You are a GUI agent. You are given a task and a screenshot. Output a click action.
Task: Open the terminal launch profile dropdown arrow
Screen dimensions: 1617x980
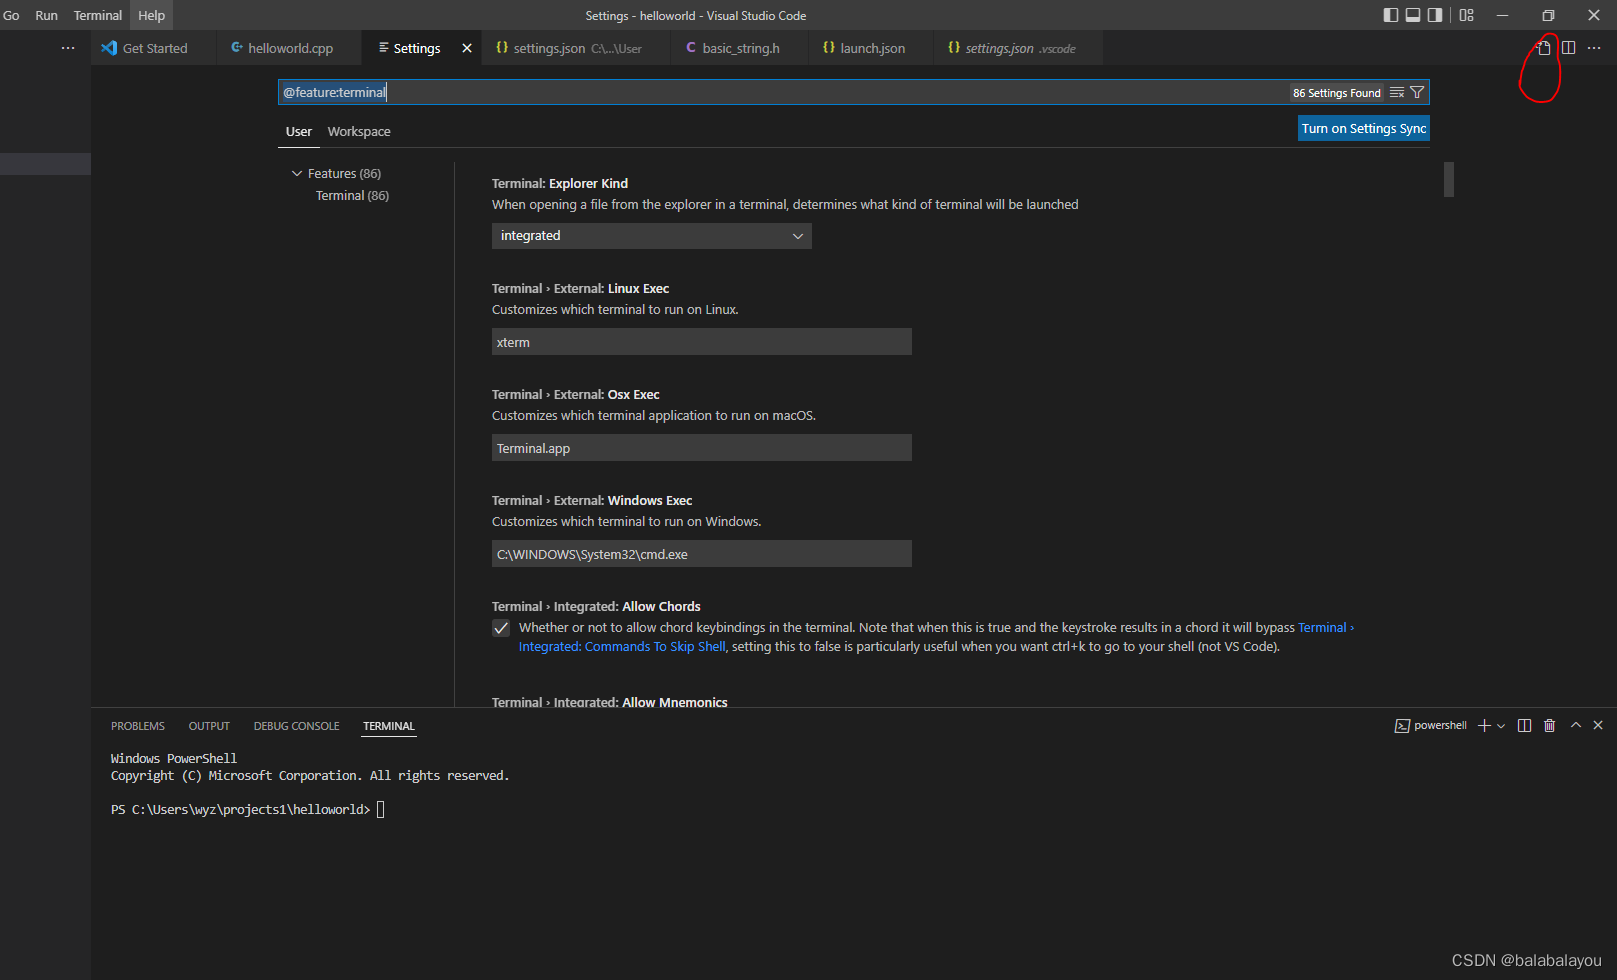pyautogui.click(x=1501, y=726)
